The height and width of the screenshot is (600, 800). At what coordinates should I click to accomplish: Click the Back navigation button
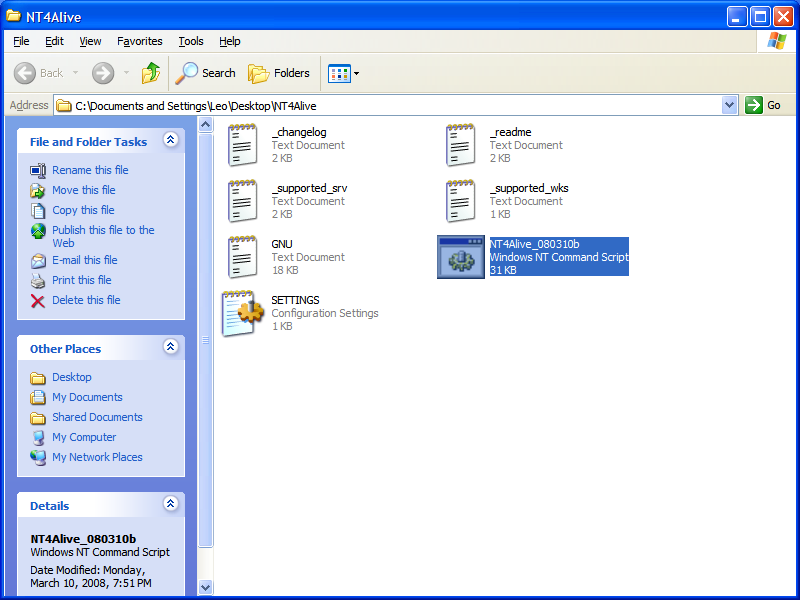tap(39, 73)
